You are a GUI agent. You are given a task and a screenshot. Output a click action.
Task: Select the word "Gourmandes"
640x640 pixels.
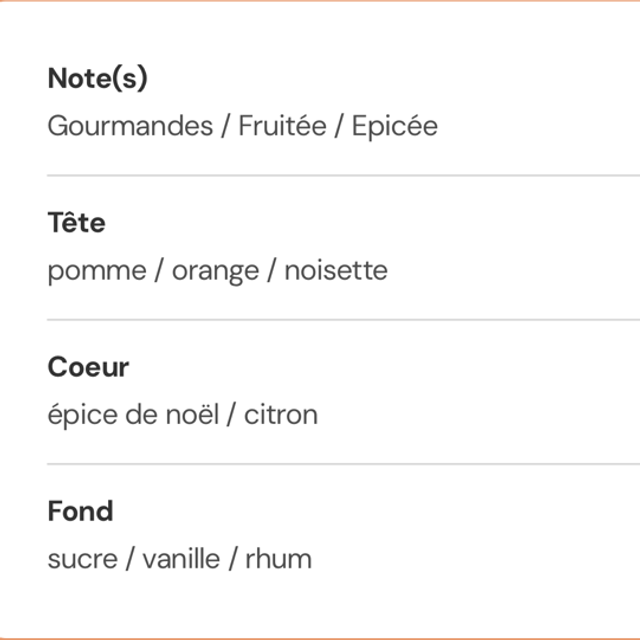click(x=130, y=127)
